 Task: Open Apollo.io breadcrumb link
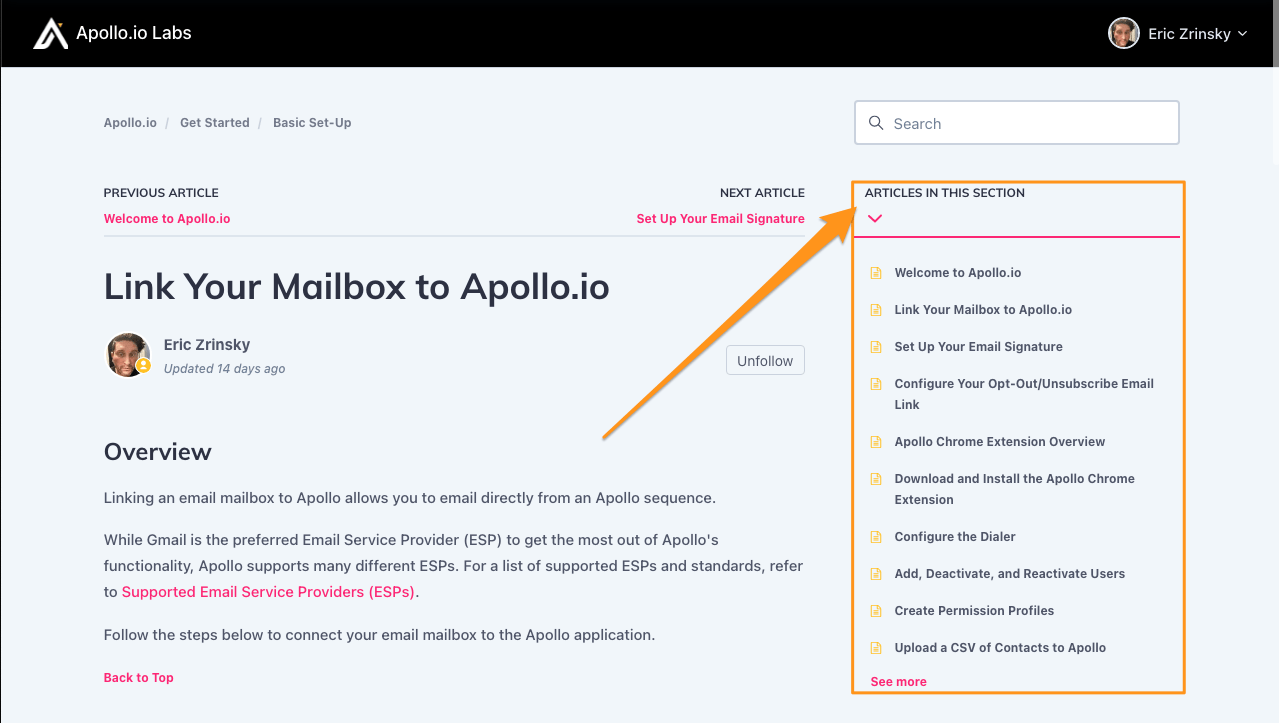tap(130, 123)
